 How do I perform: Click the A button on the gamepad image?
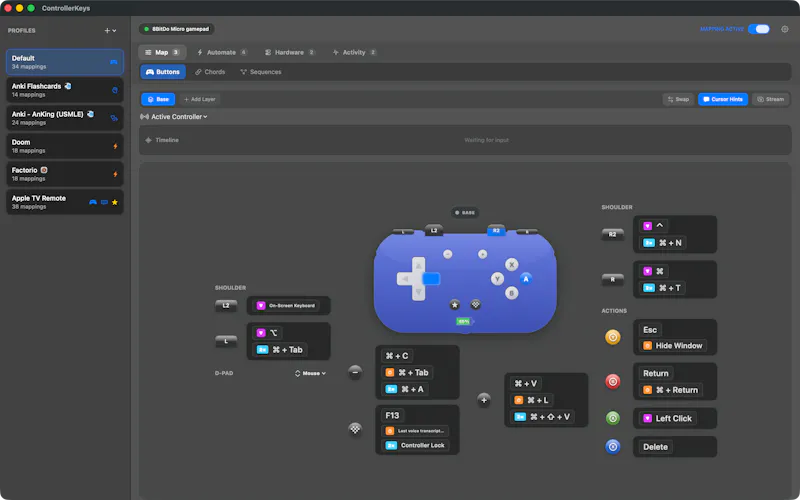pyautogui.click(x=526, y=279)
